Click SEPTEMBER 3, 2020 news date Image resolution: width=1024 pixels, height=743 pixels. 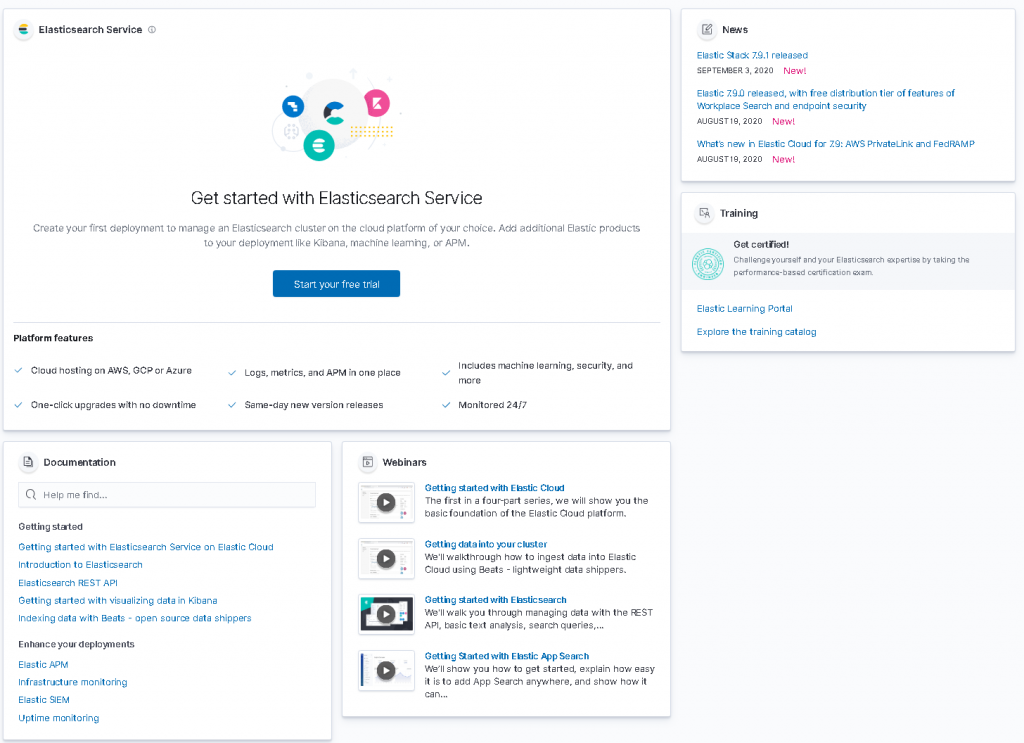coord(735,71)
